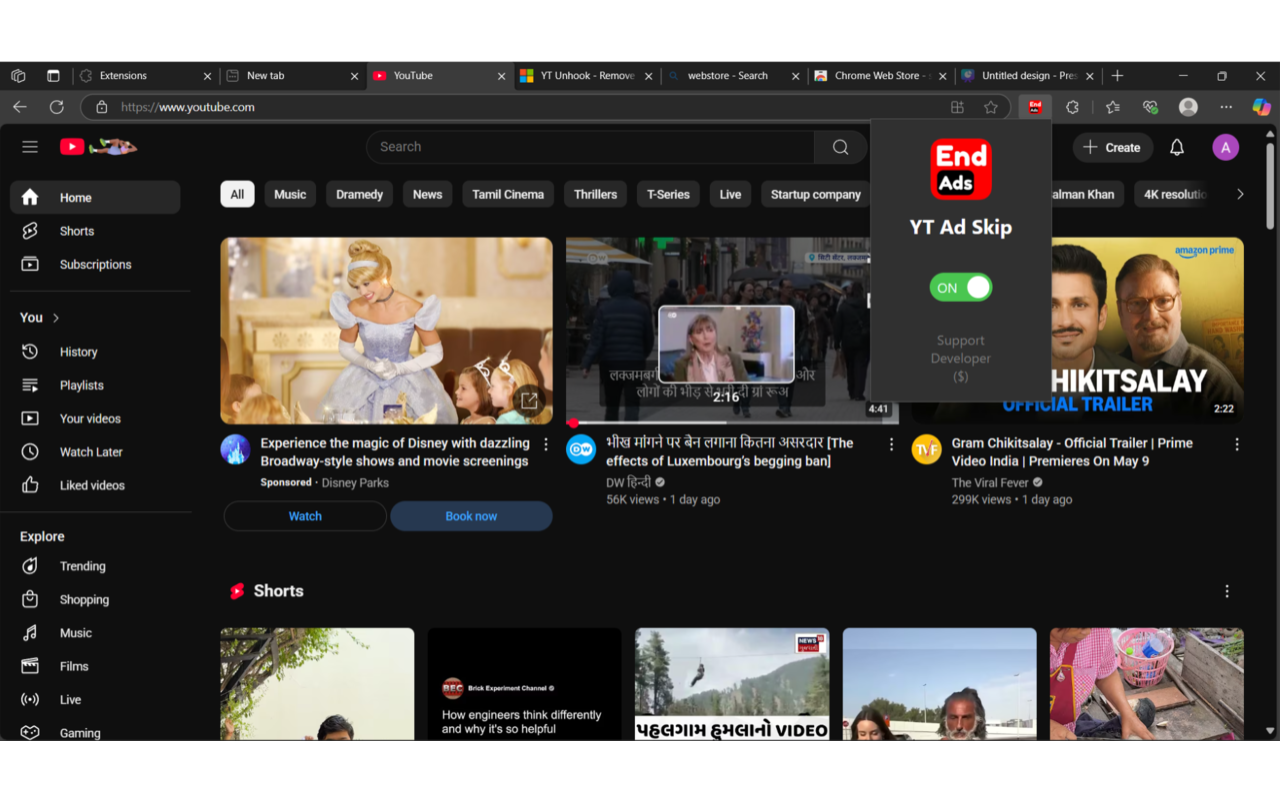Open the Brick Experiment Channel short thumbnail
1280x800 pixels.
point(524,684)
